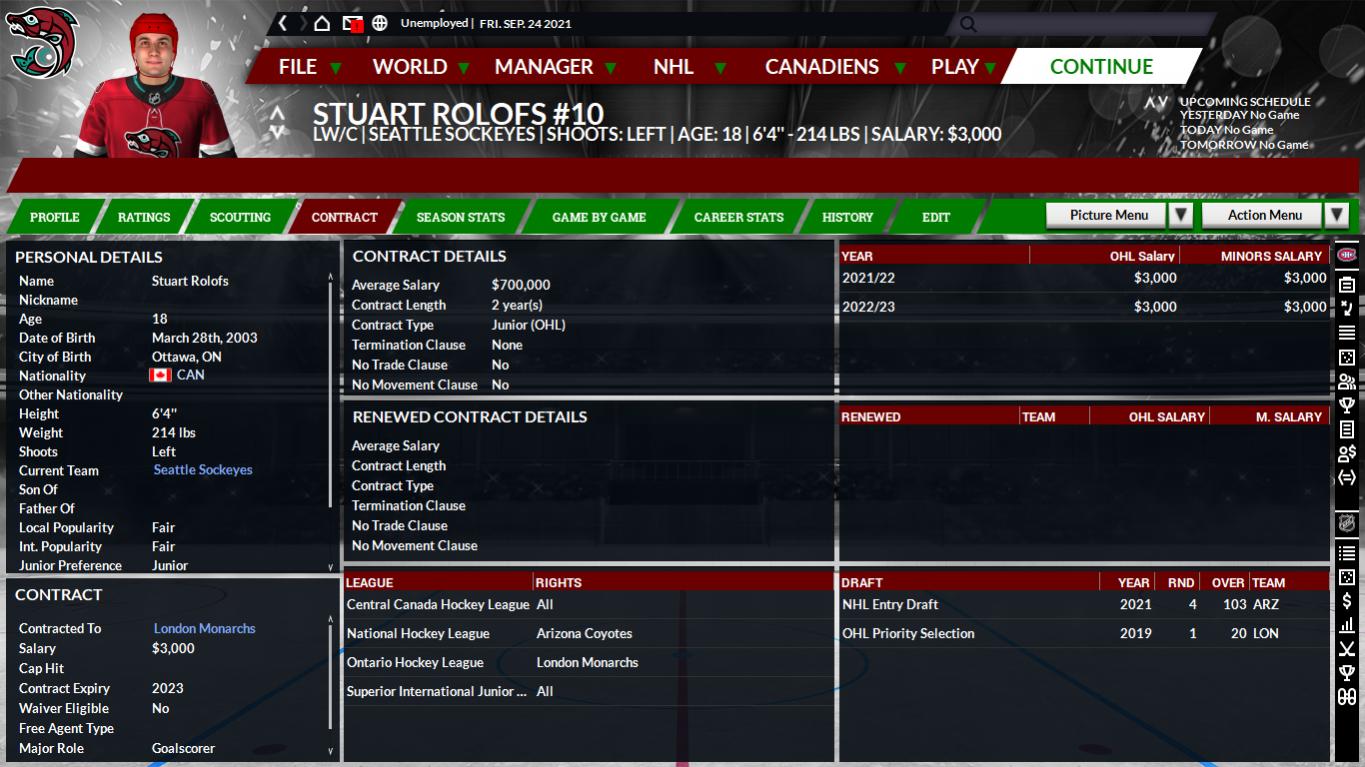This screenshot has width=1365, height=767.
Task: Open the London Monarchs link beside Contracted To
Action: pyautogui.click(x=204, y=628)
